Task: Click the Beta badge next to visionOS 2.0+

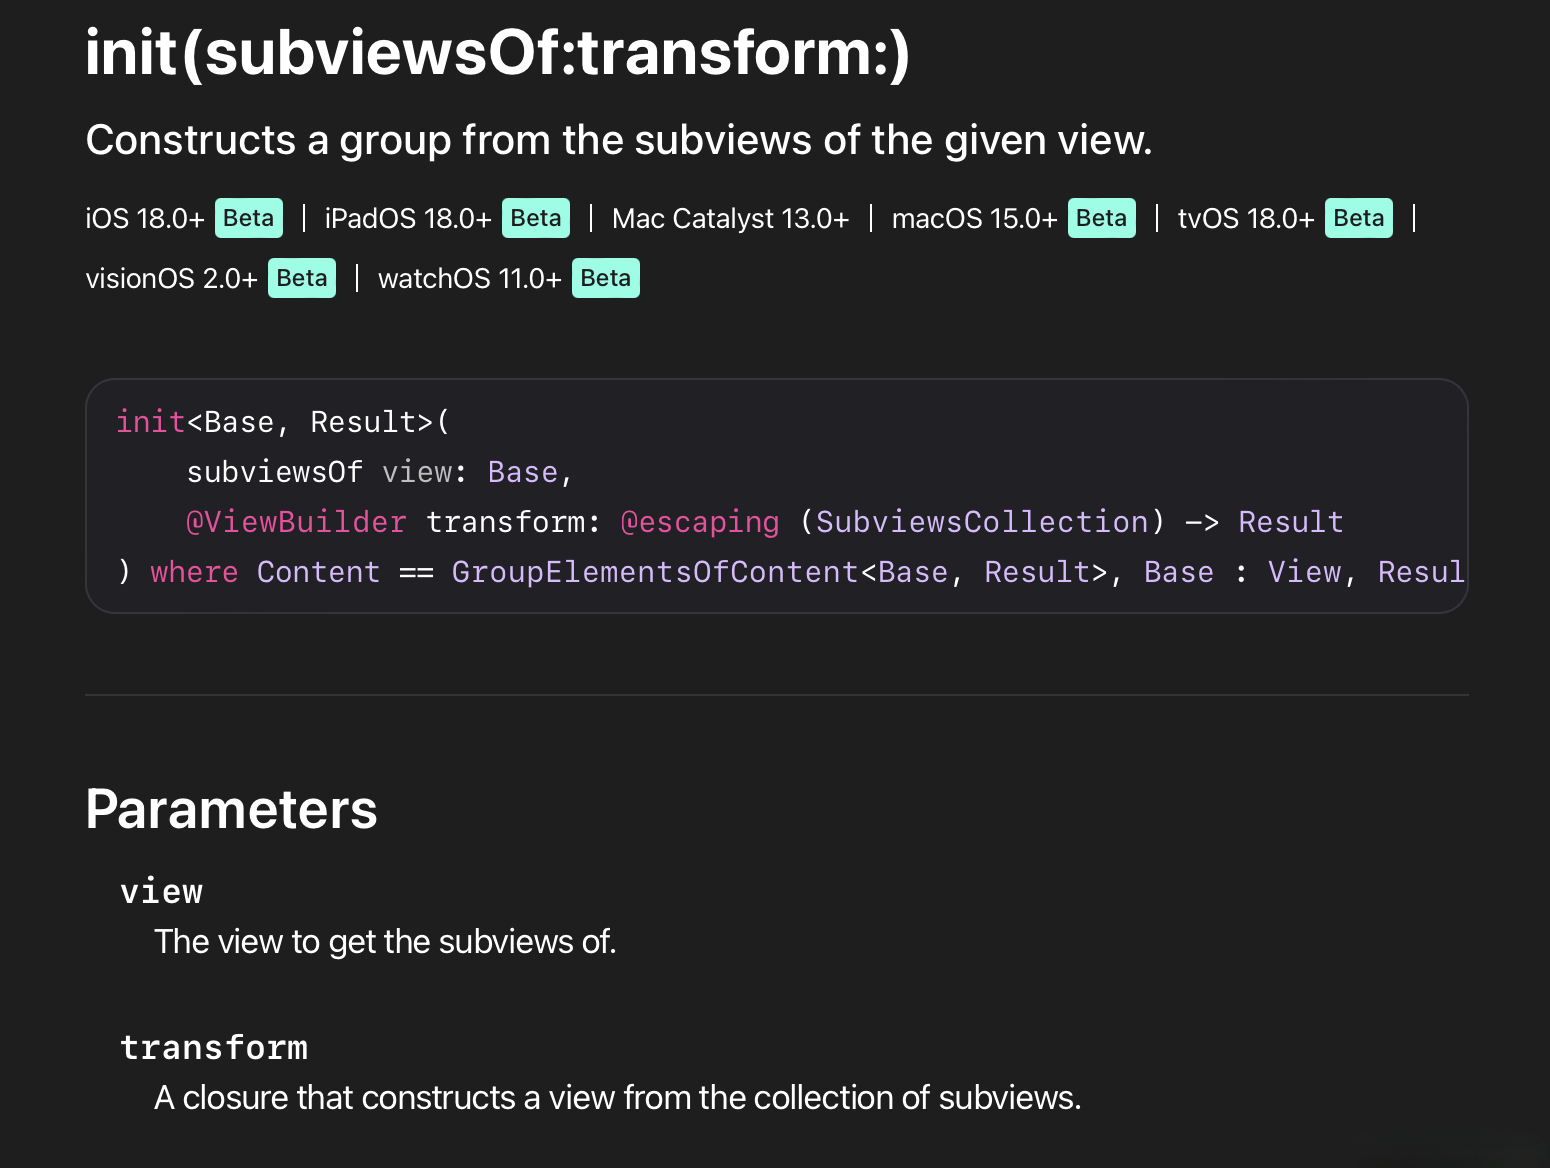Action: [x=302, y=278]
